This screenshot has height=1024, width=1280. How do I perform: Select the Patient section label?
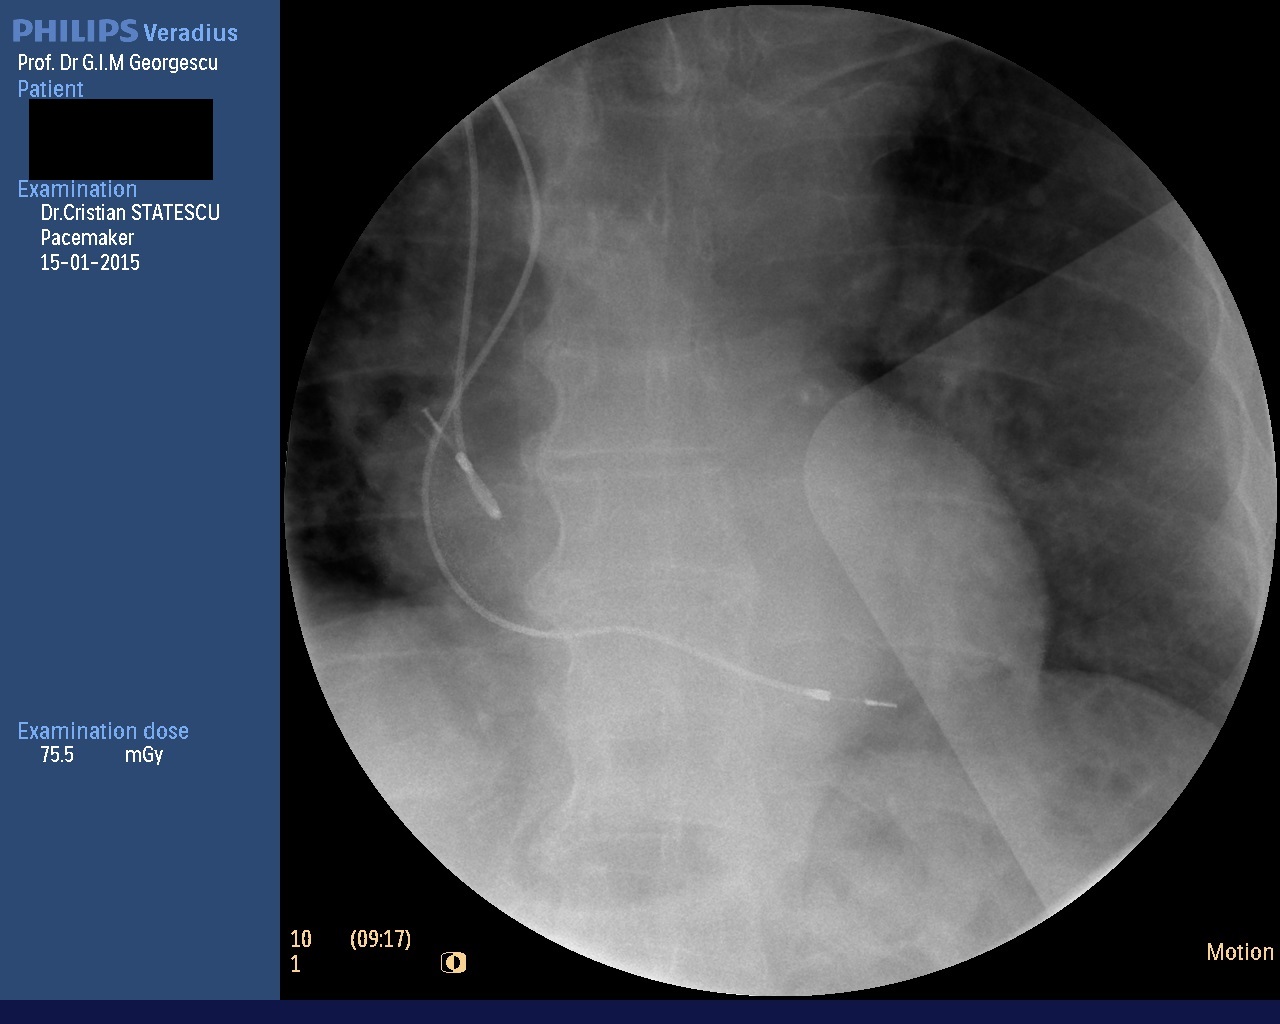coord(50,89)
